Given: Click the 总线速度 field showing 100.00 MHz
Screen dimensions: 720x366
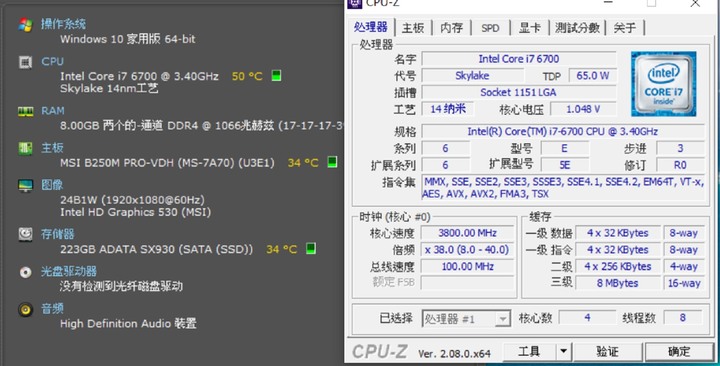Looking at the screenshot, I should [467, 266].
